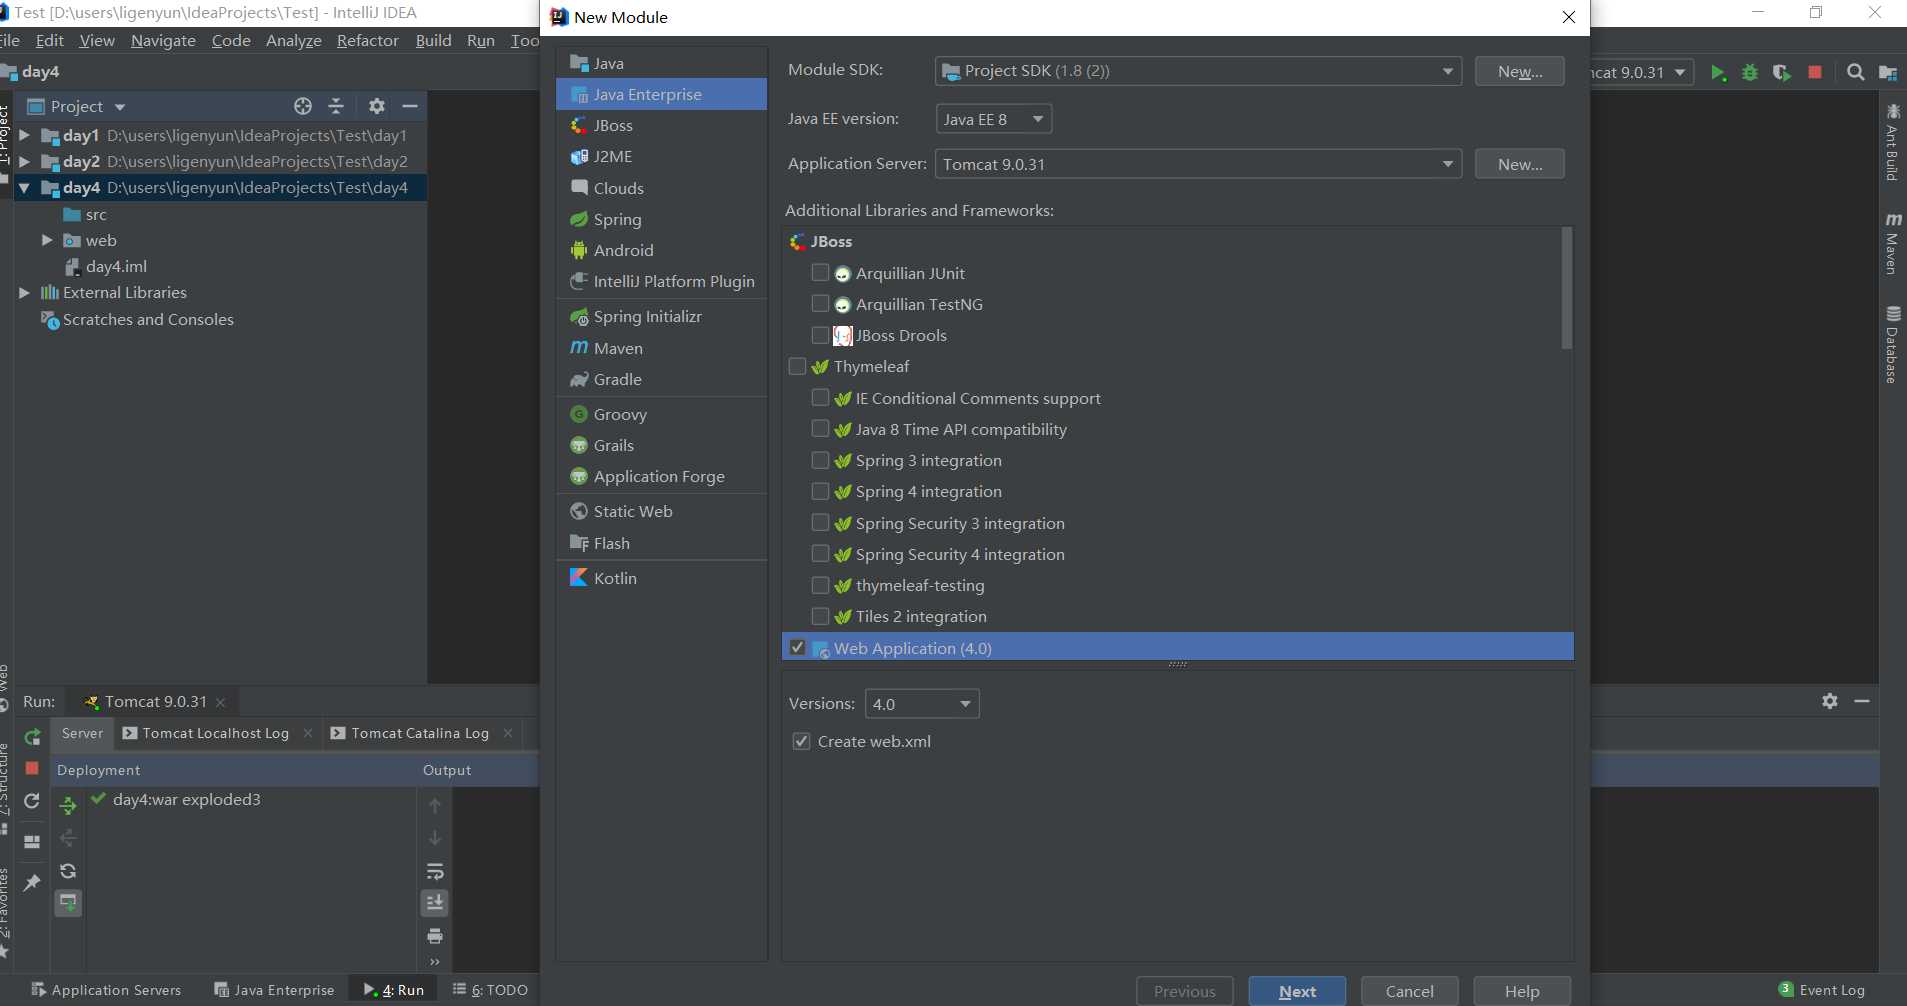Select Gradle module type
The width and height of the screenshot is (1907, 1006).
coord(661,379)
